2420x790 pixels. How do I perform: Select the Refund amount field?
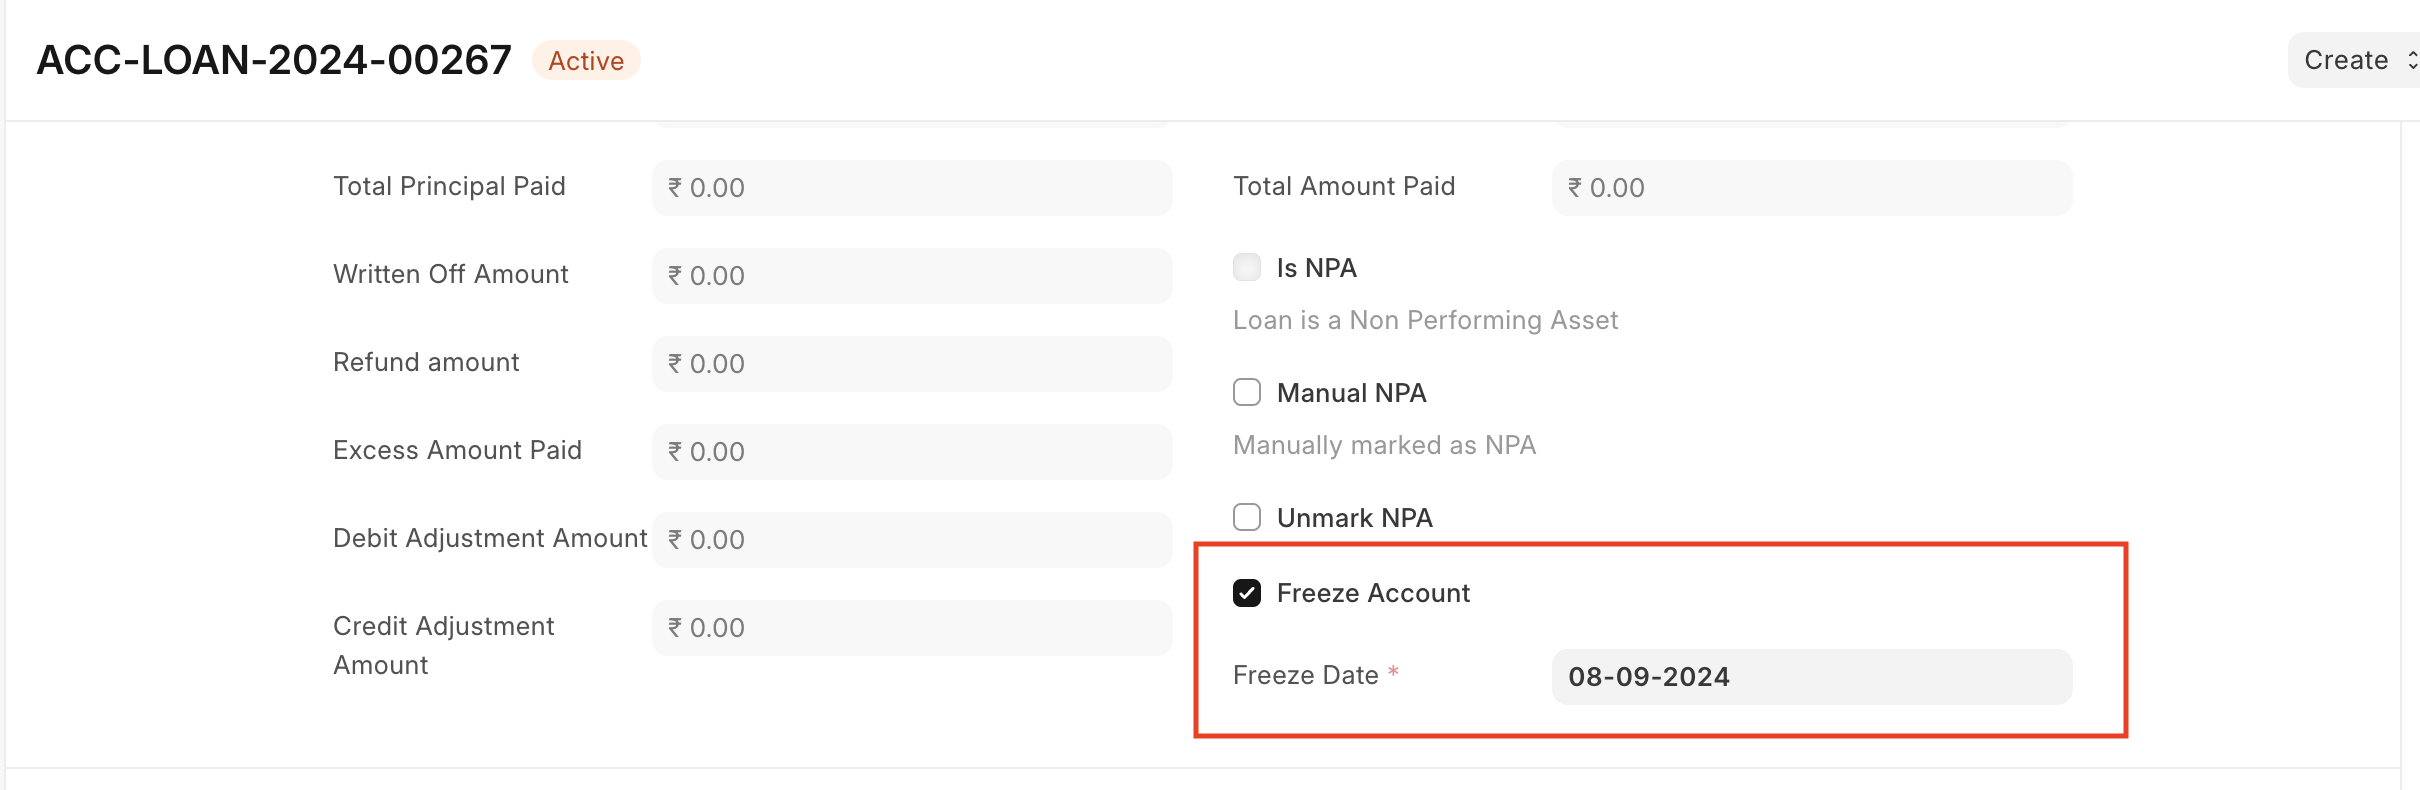(x=911, y=363)
